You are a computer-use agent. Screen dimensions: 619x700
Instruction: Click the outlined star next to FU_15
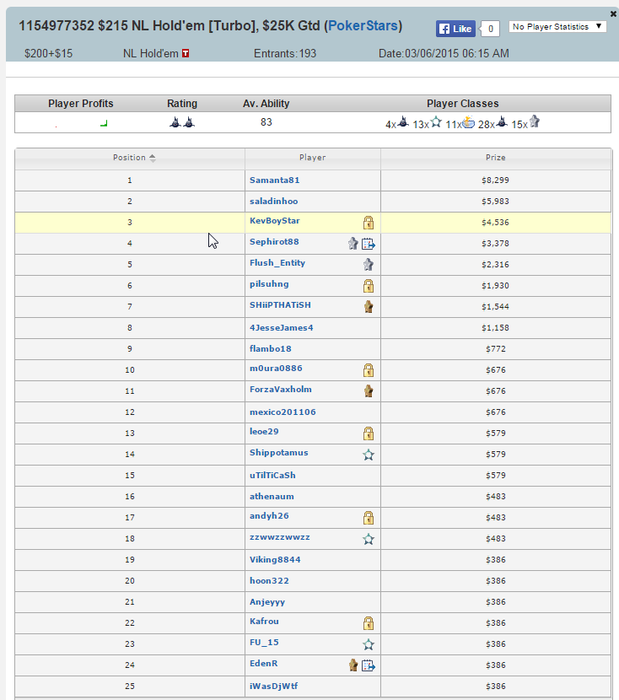tap(368, 644)
